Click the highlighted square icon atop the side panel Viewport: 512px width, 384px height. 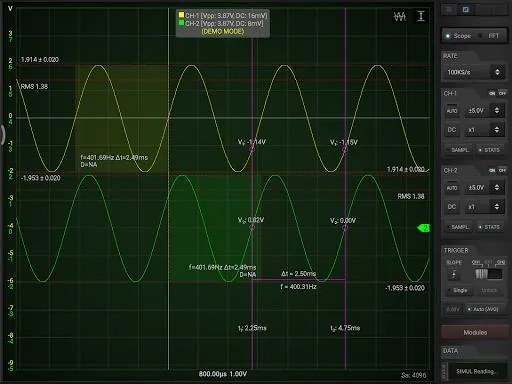click(466, 9)
